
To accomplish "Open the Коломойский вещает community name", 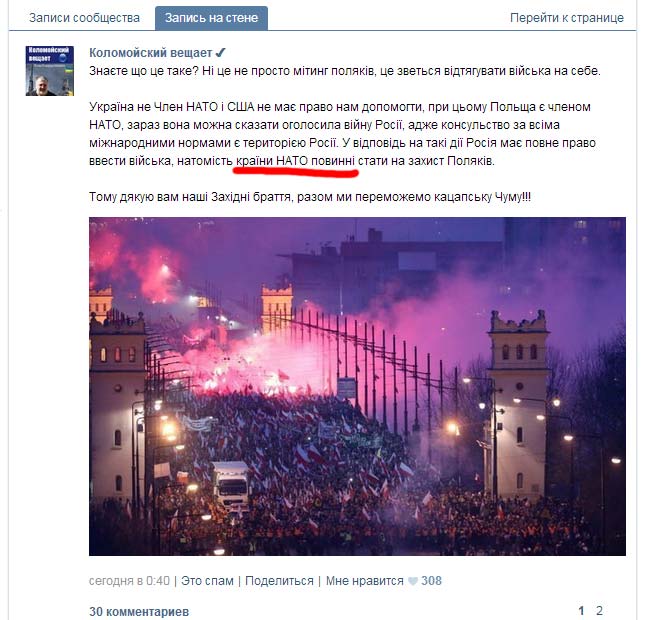I will [x=151, y=53].
